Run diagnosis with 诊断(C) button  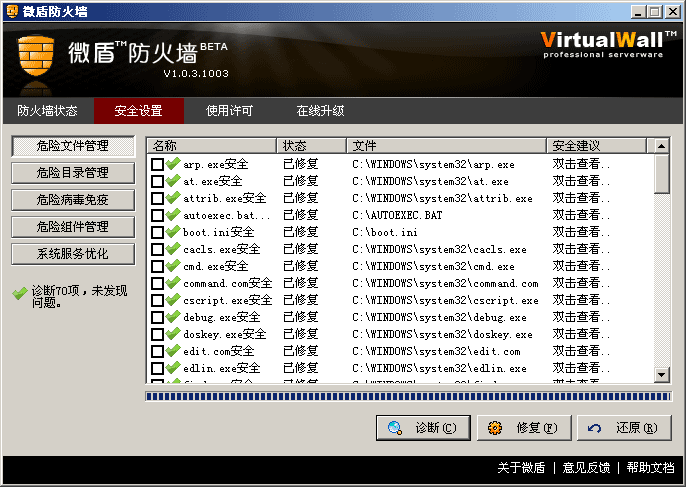click(x=424, y=428)
